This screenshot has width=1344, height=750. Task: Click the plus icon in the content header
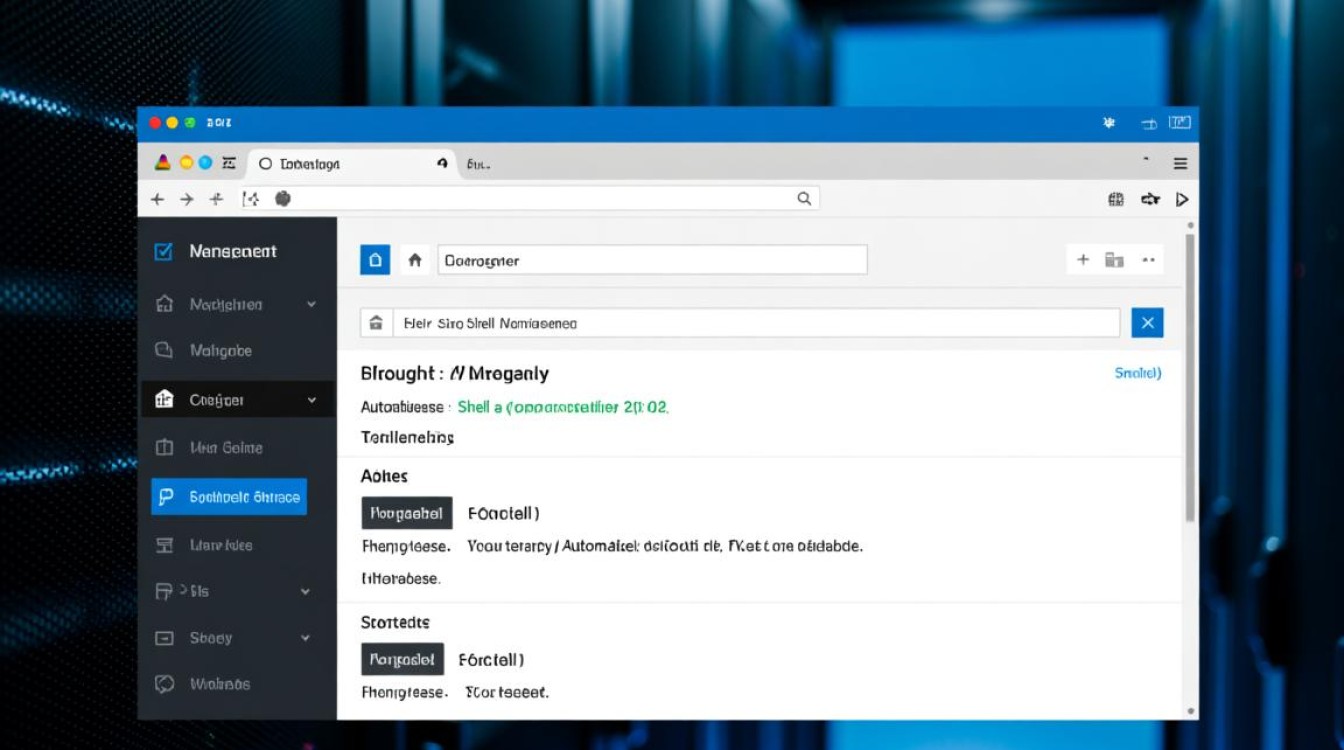tap(1082, 260)
